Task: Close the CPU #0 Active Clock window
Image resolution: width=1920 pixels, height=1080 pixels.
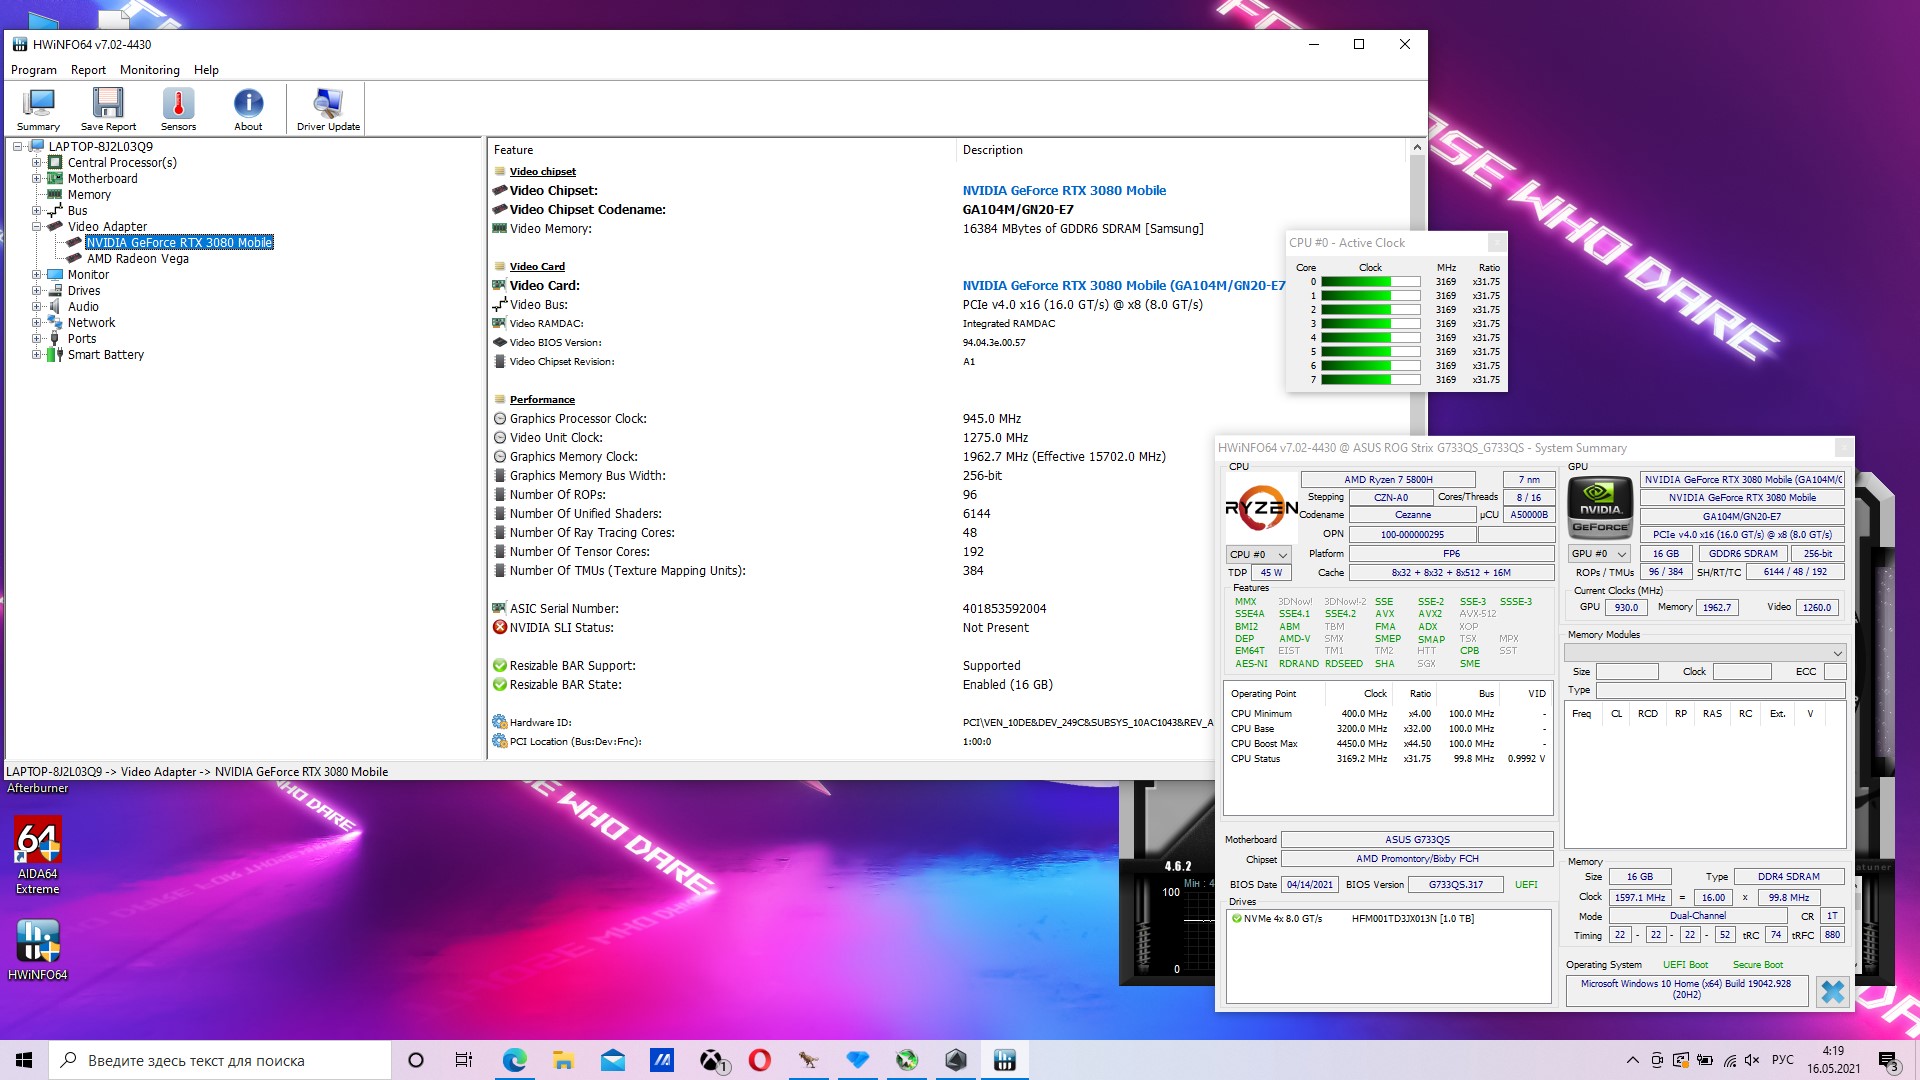Action: [x=1497, y=243]
